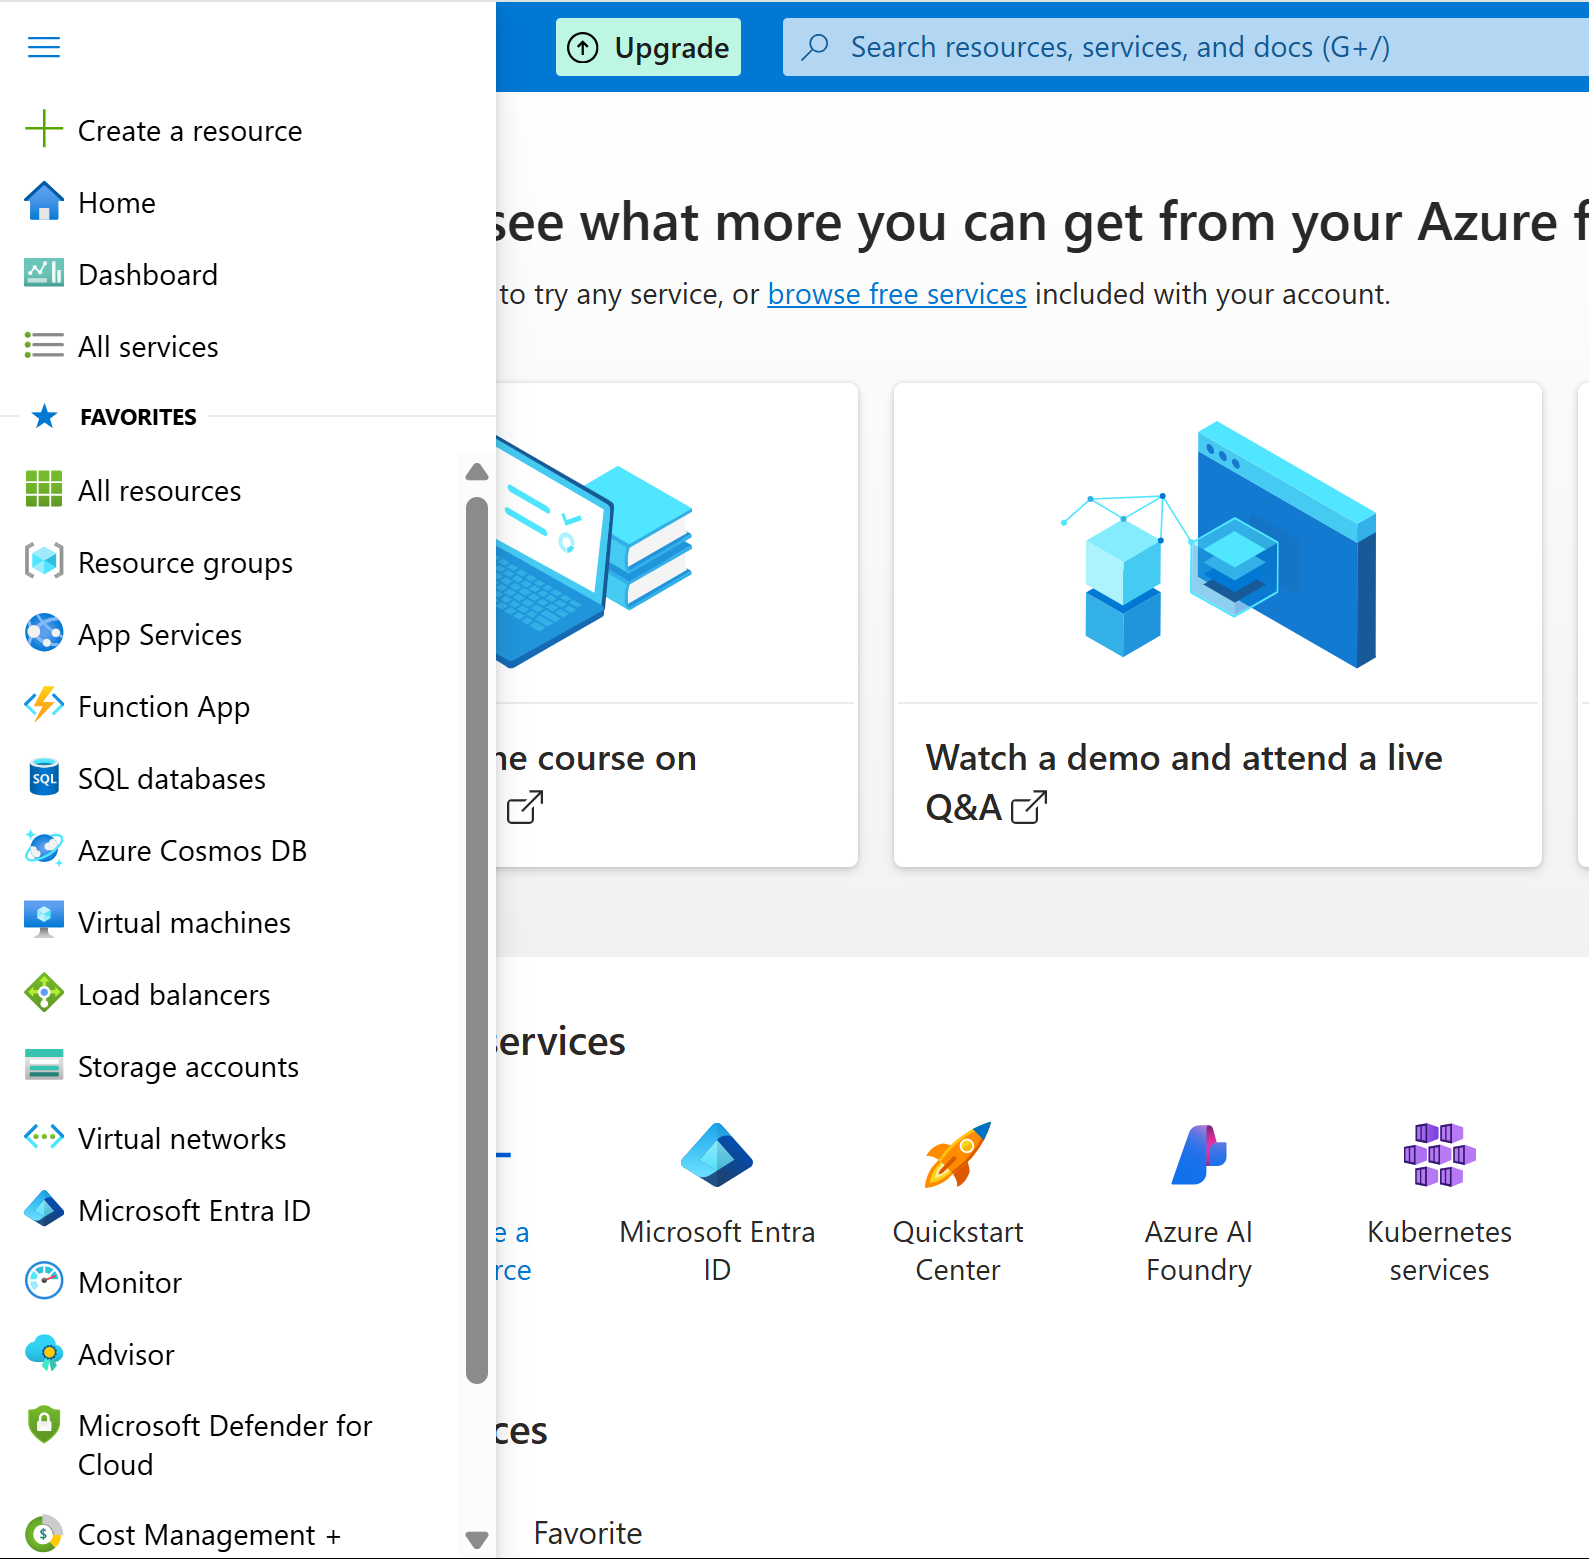1589x1559 pixels.
Task: Open Kubernetes services icon
Action: pos(1439,1155)
